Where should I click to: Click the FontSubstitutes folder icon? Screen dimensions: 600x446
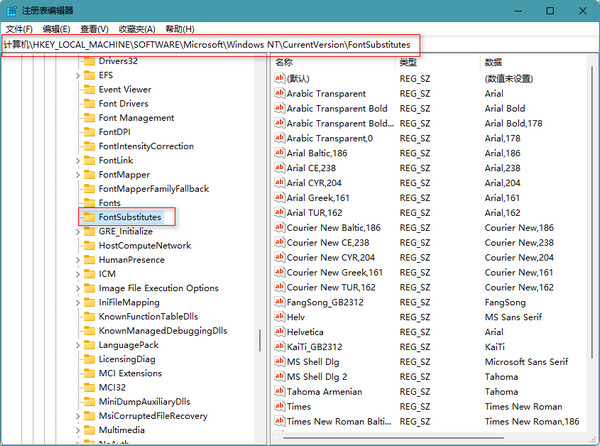[88, 217]
